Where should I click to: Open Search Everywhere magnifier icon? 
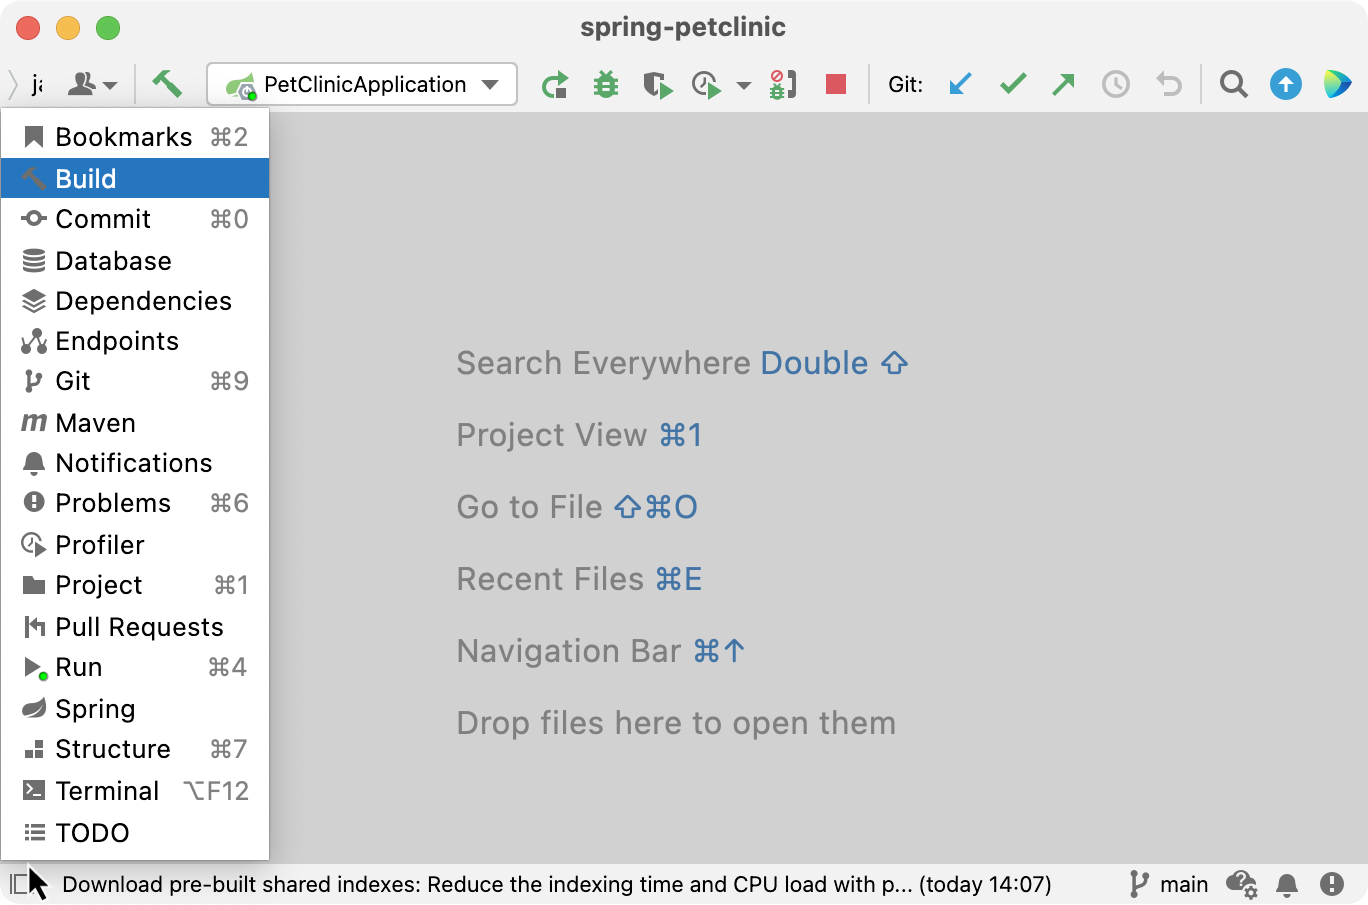tap(1234, 84)
